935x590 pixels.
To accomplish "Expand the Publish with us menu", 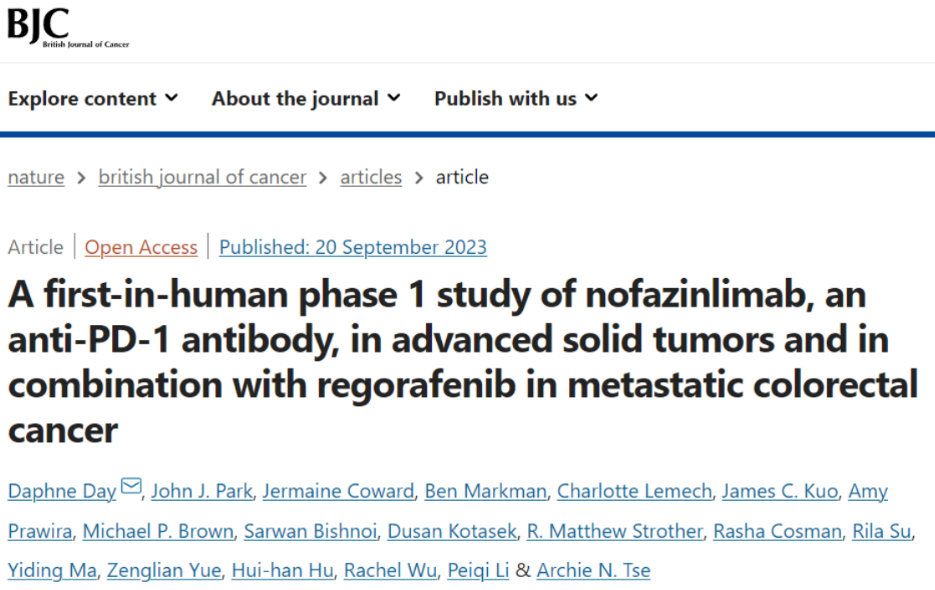I will pos(516,98).
